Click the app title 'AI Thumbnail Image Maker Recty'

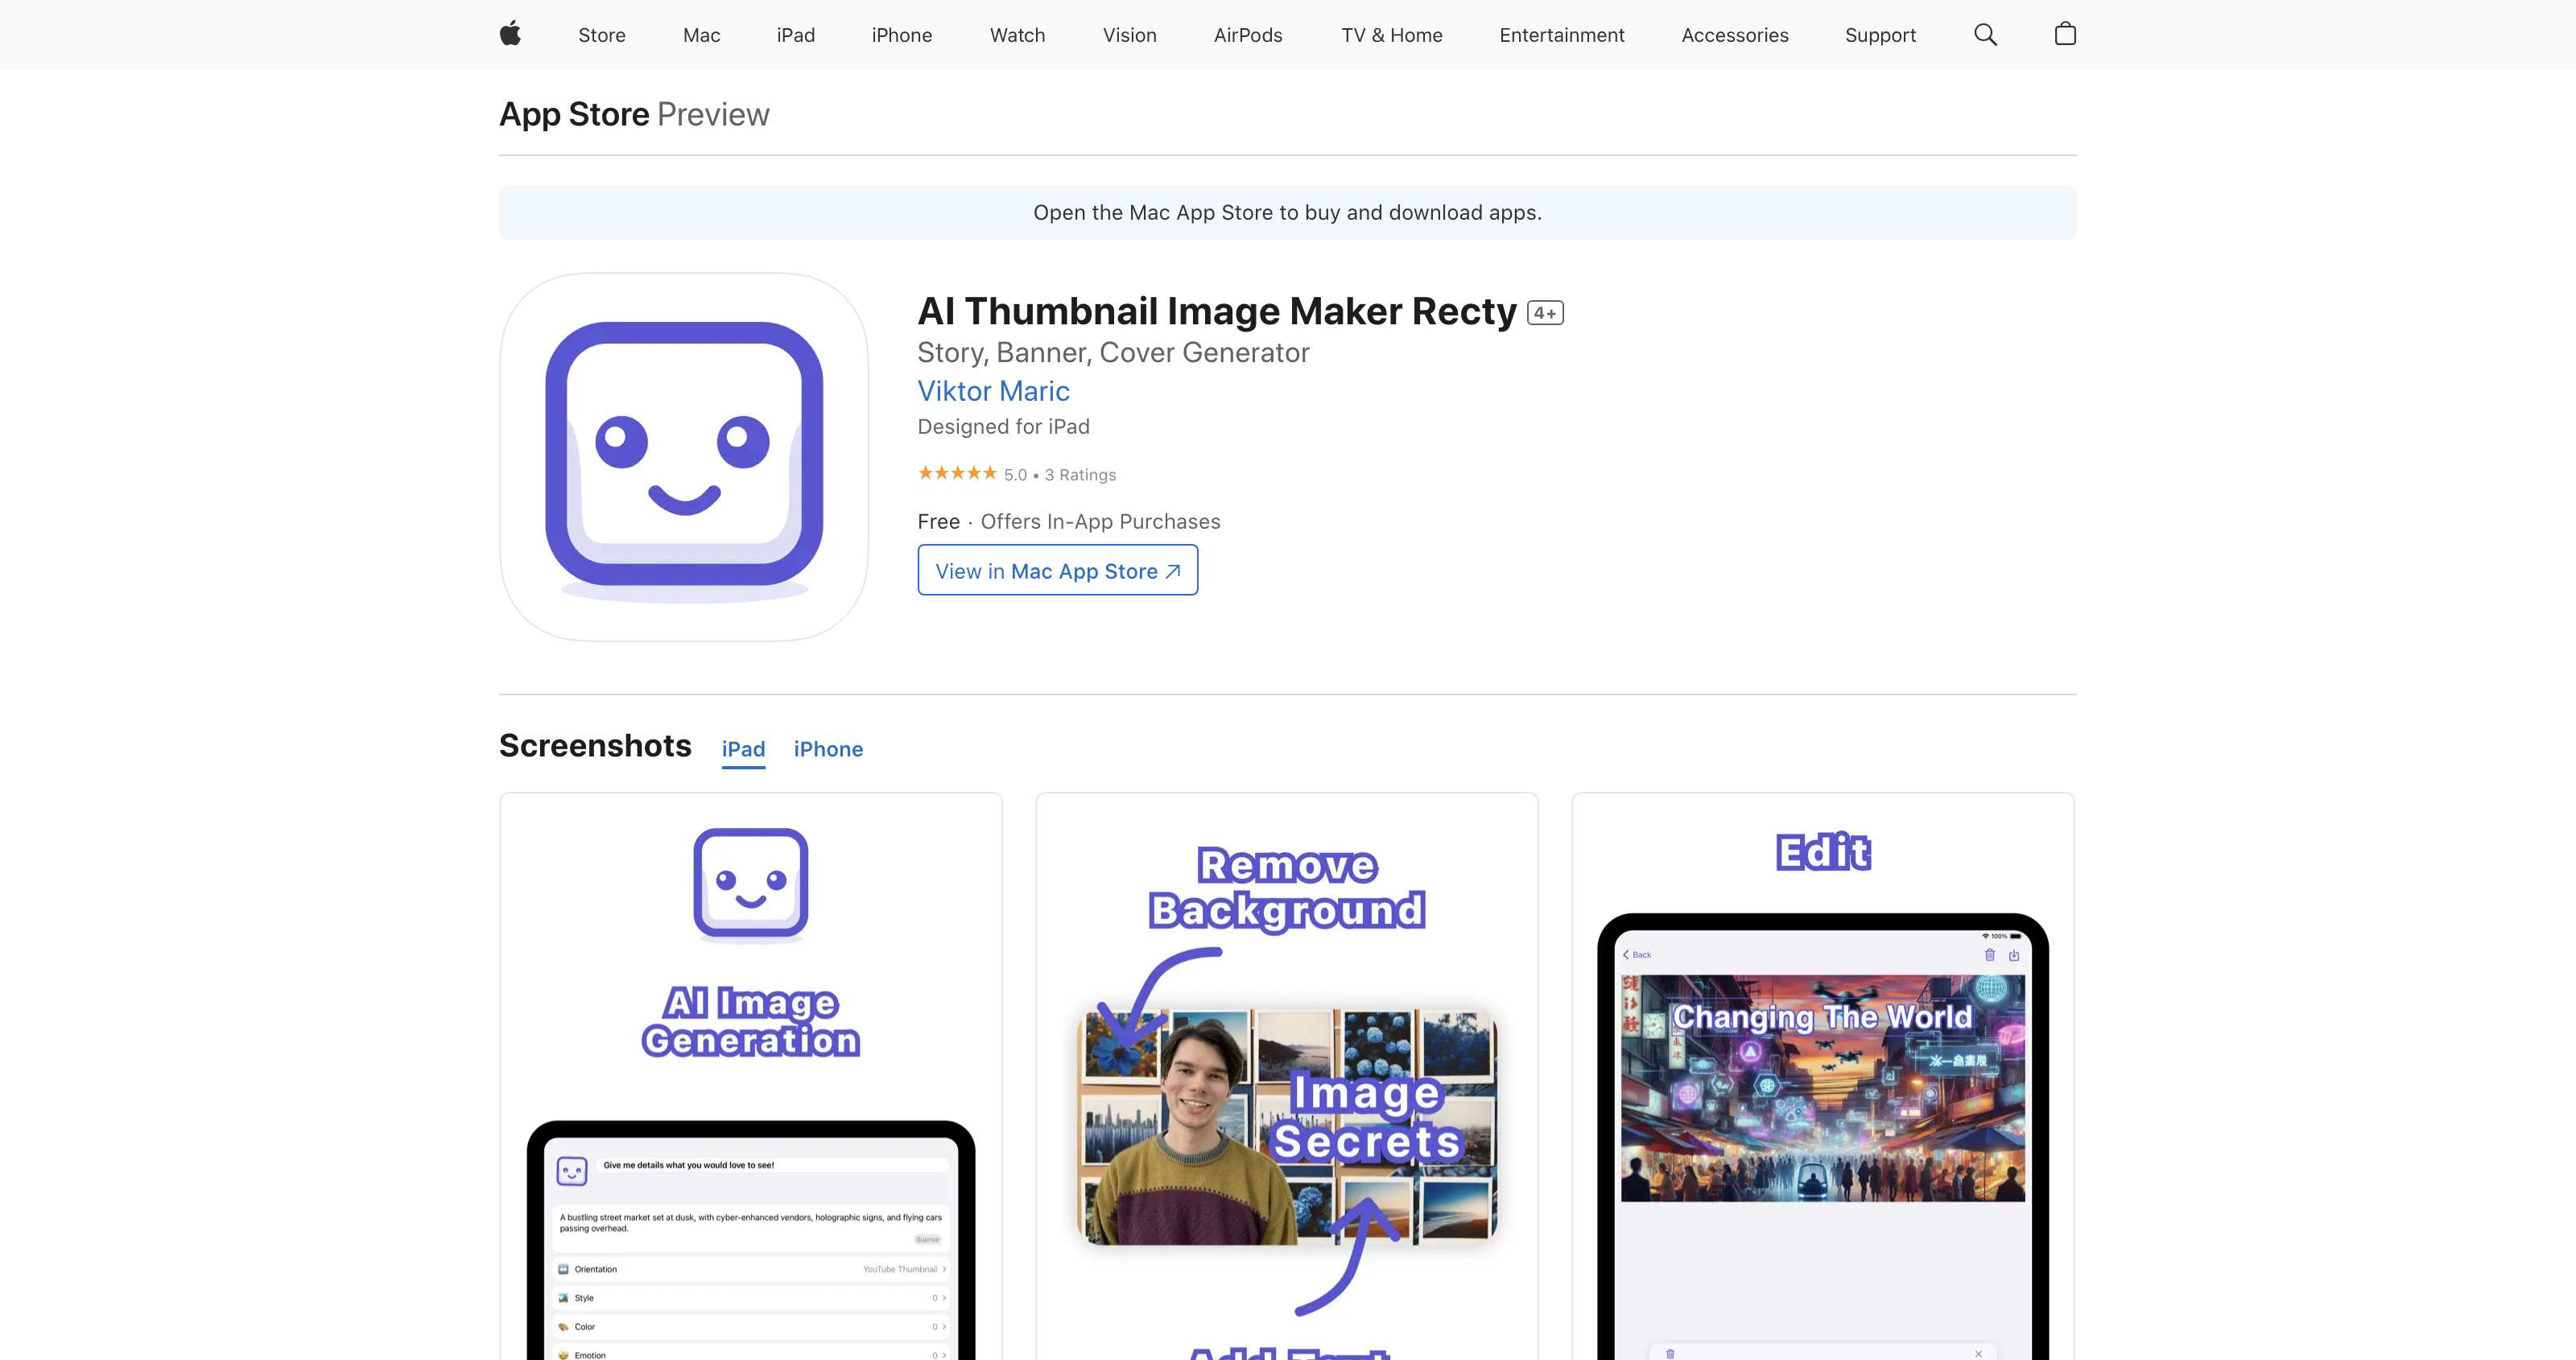(x=1217, y=312)
